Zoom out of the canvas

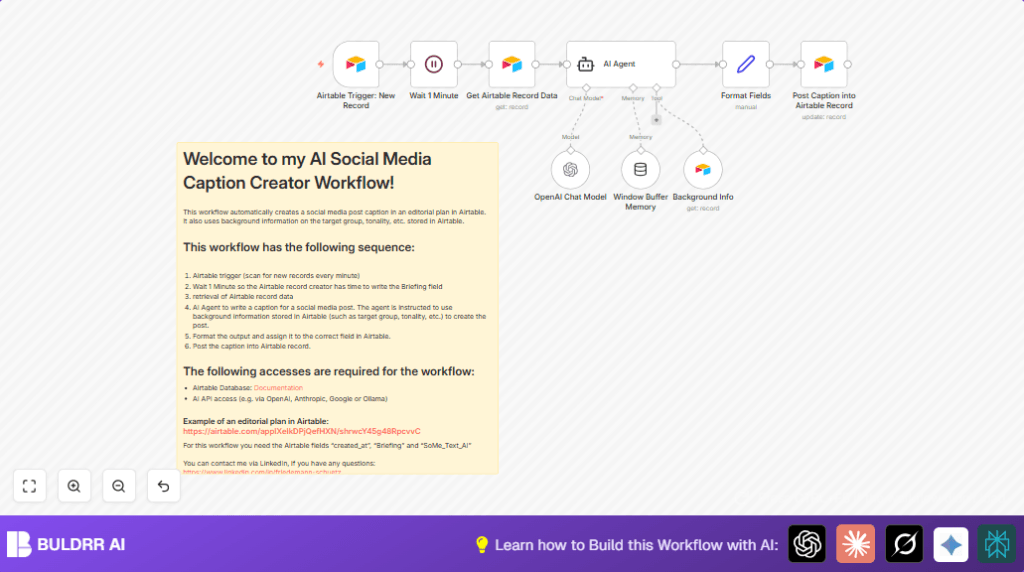click(x=119, y=486)
